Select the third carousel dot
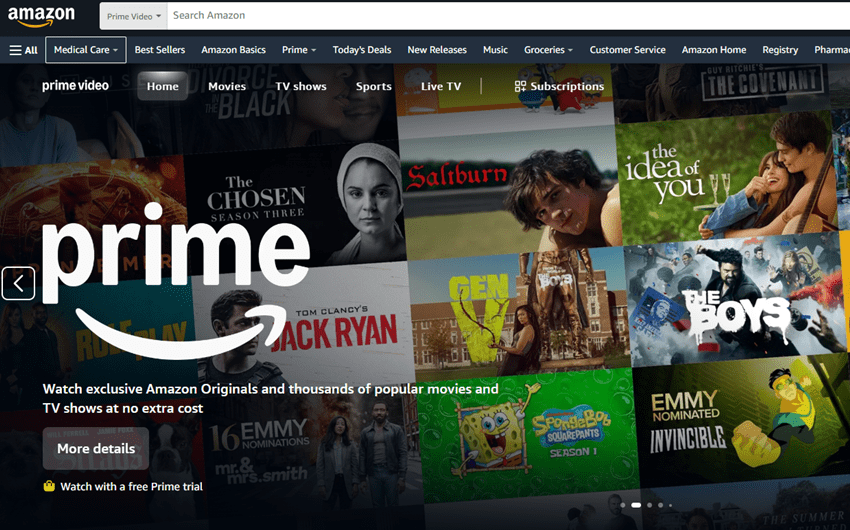 649,505
